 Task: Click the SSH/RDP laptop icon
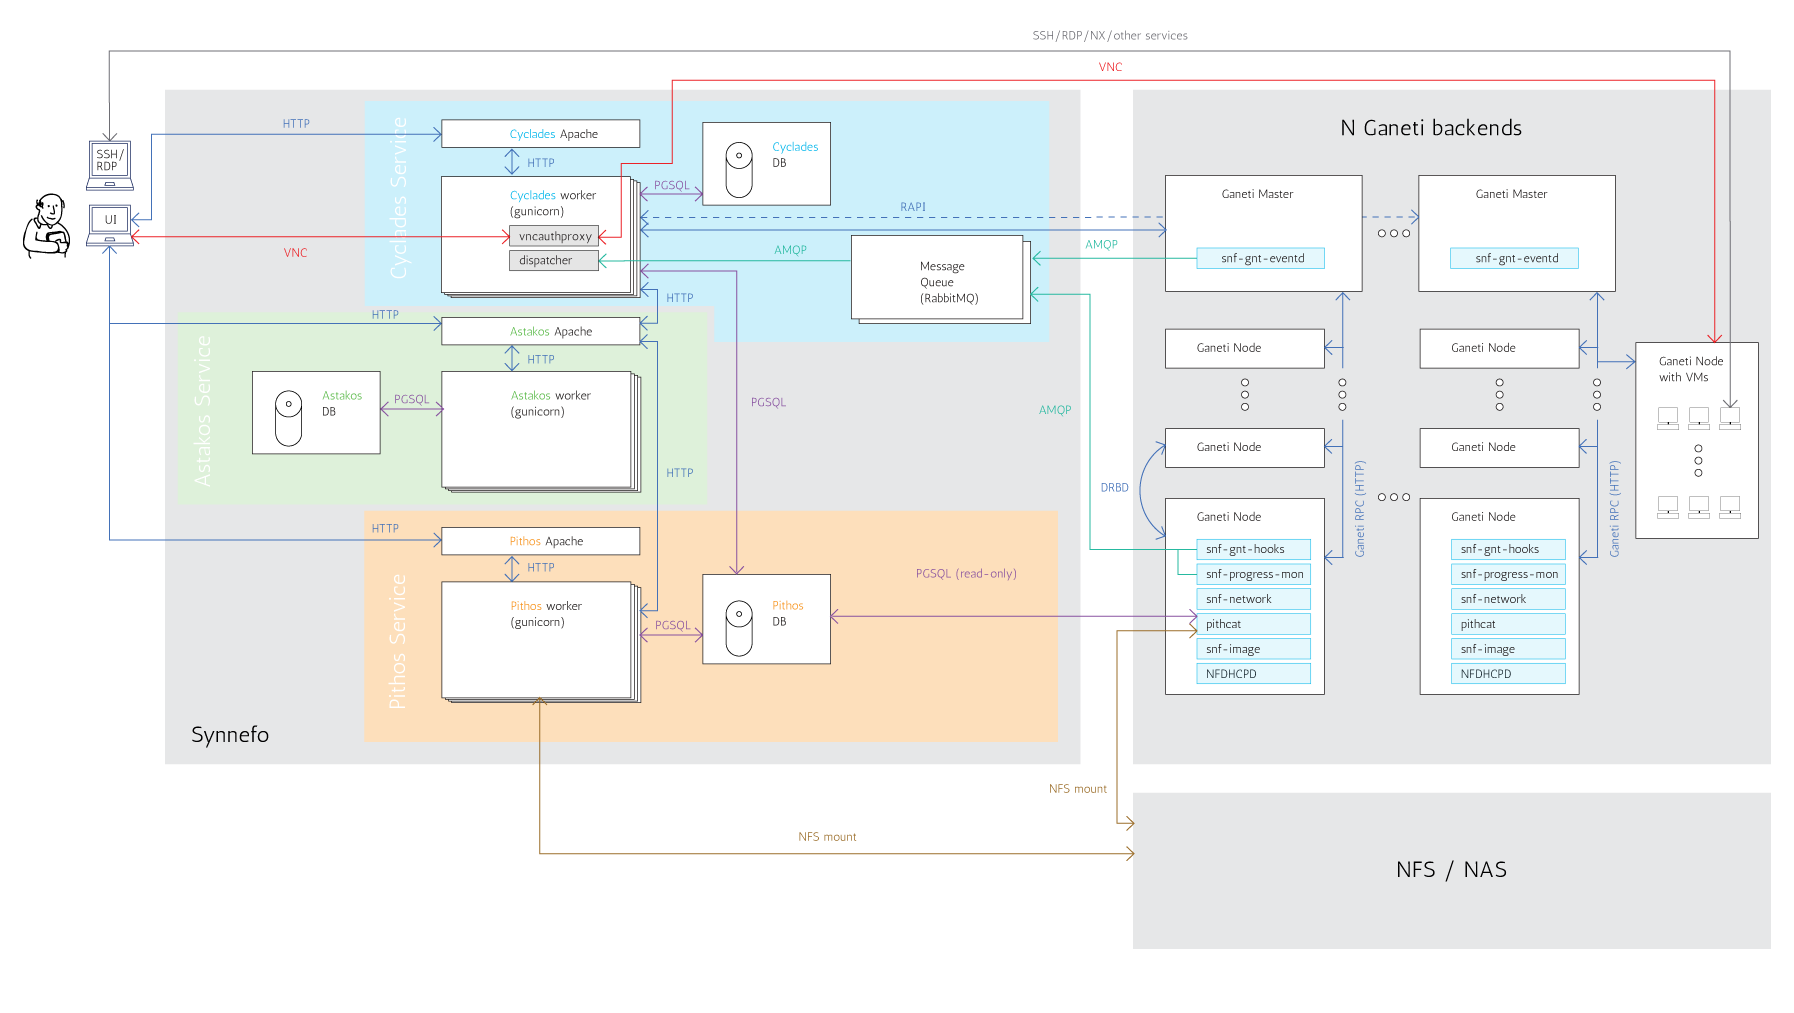(110, 165)
